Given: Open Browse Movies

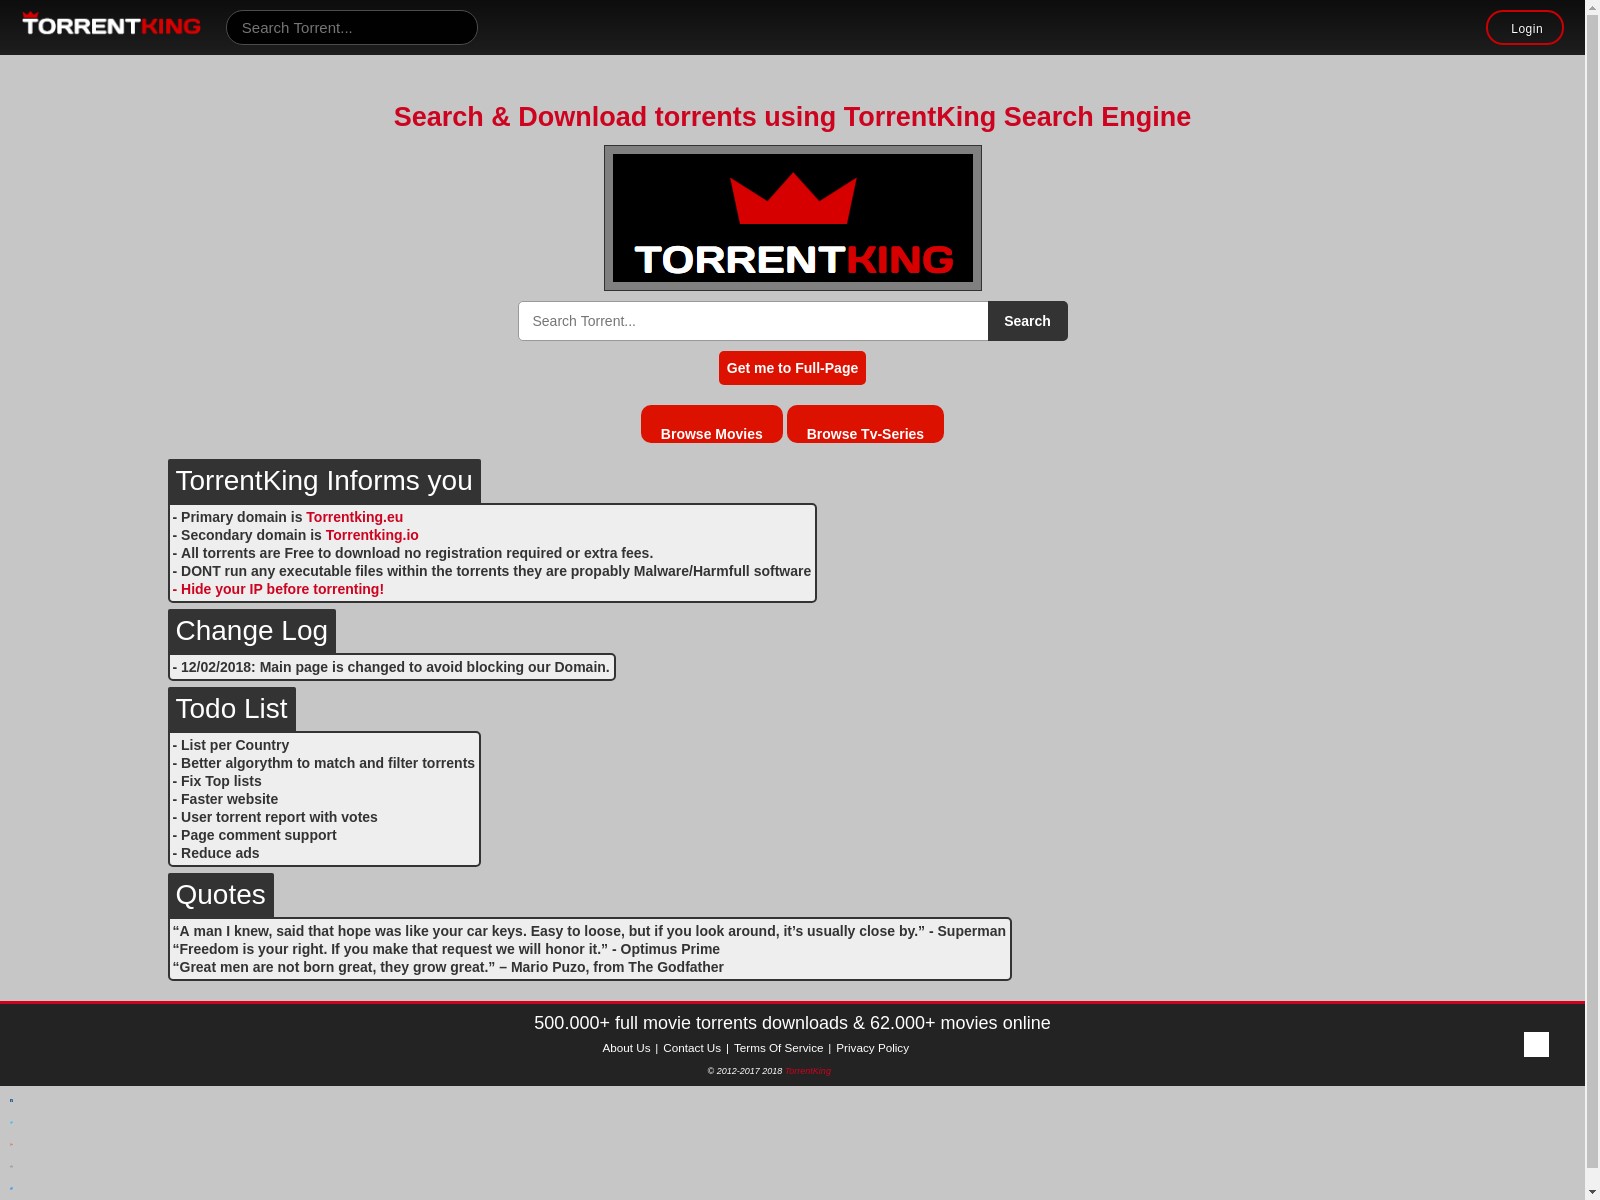Looking at the screenshot, I should (711, 425).
